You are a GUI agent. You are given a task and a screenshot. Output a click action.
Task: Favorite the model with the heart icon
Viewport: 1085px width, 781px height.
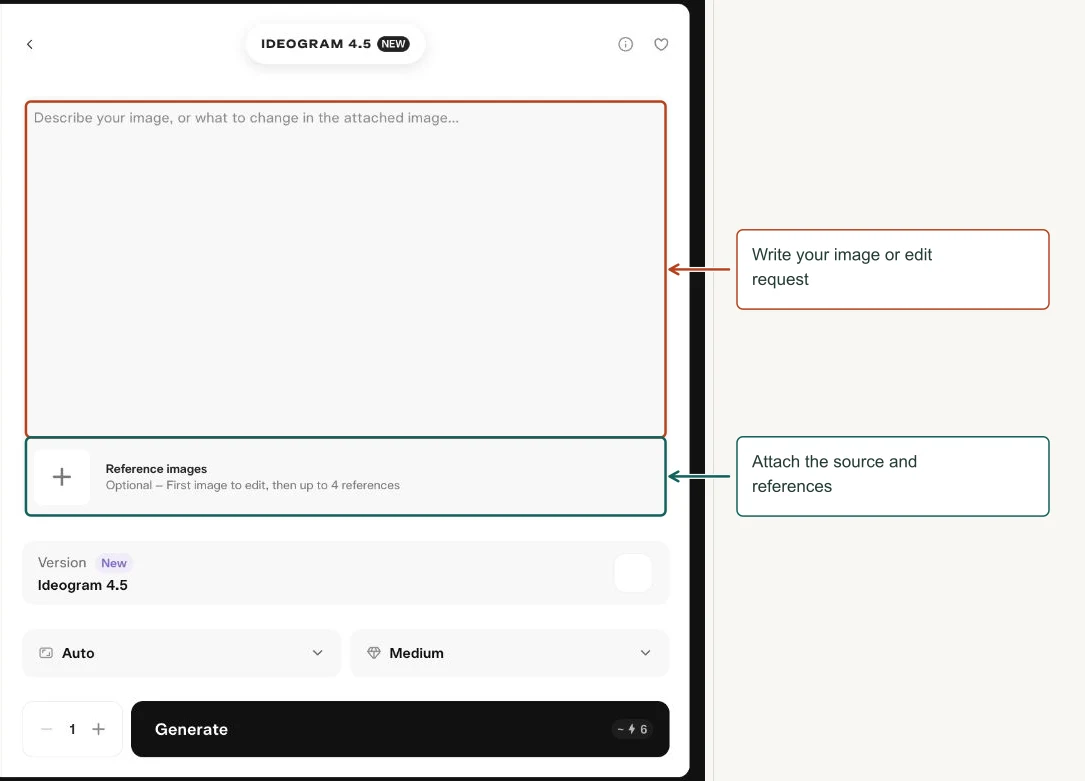(x=662, y=44)
